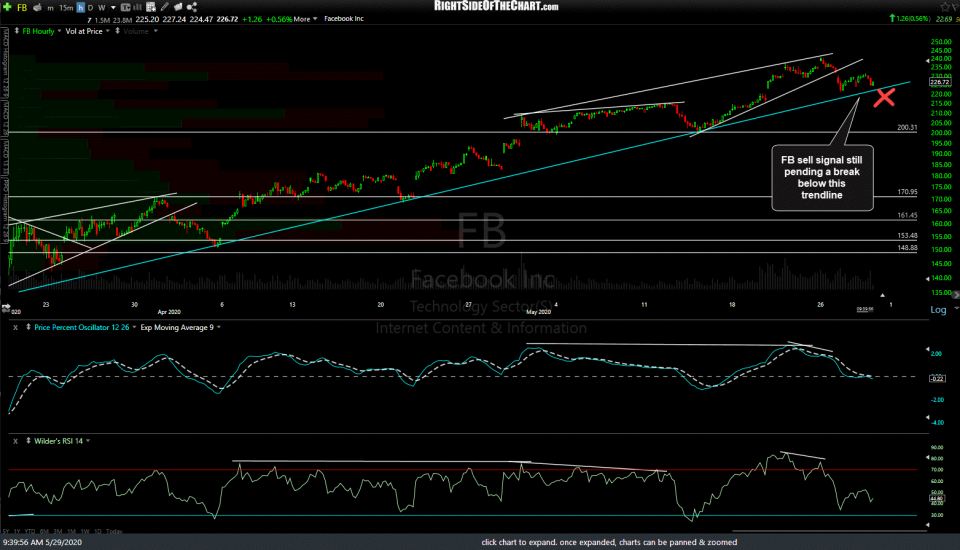Select the 6M time range

44,531
